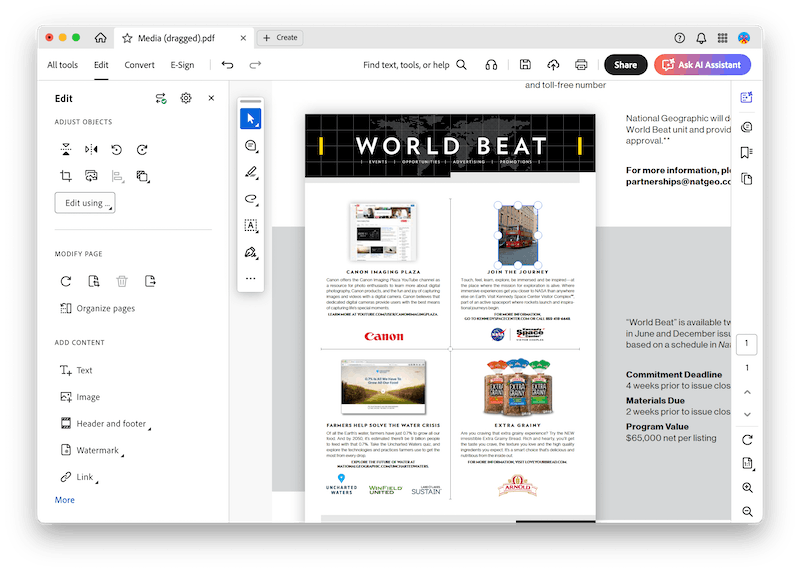800x572 pixels.
Task: Close the Edit panel
Action: point(211,98)
